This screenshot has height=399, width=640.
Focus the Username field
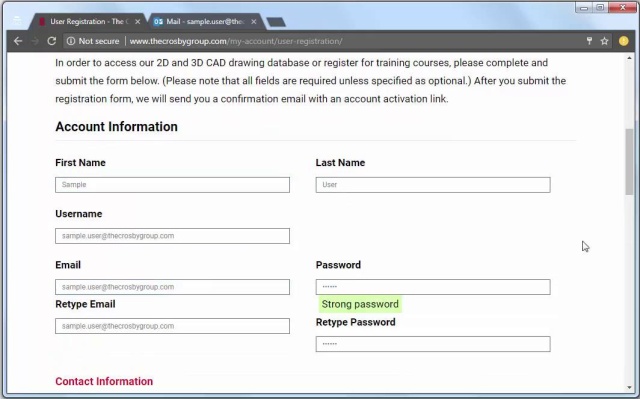pyautogui.click(x=173, y=236)
